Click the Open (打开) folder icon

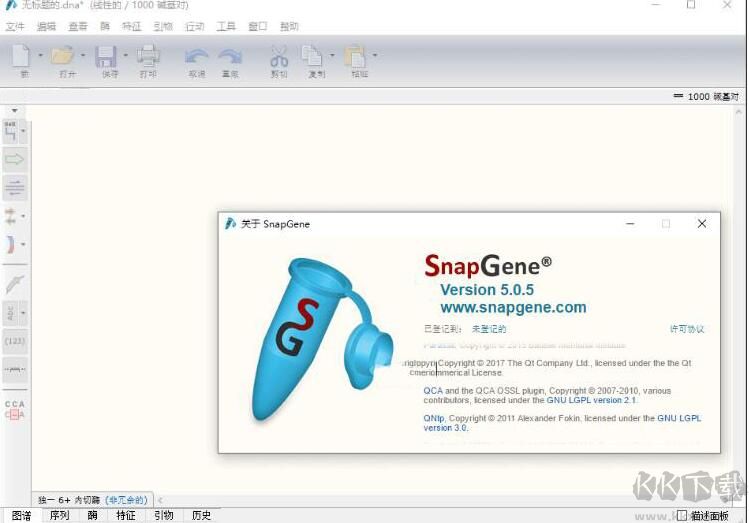(63, 57)
